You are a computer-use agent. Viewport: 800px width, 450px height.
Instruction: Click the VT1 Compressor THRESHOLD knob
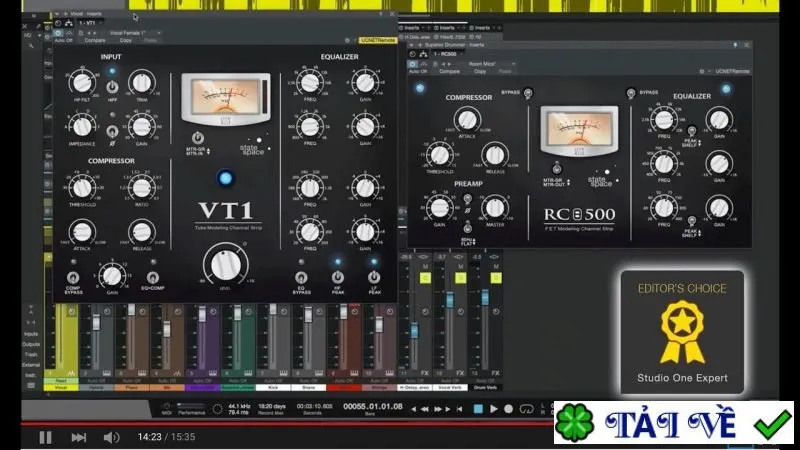coord(82,188)
